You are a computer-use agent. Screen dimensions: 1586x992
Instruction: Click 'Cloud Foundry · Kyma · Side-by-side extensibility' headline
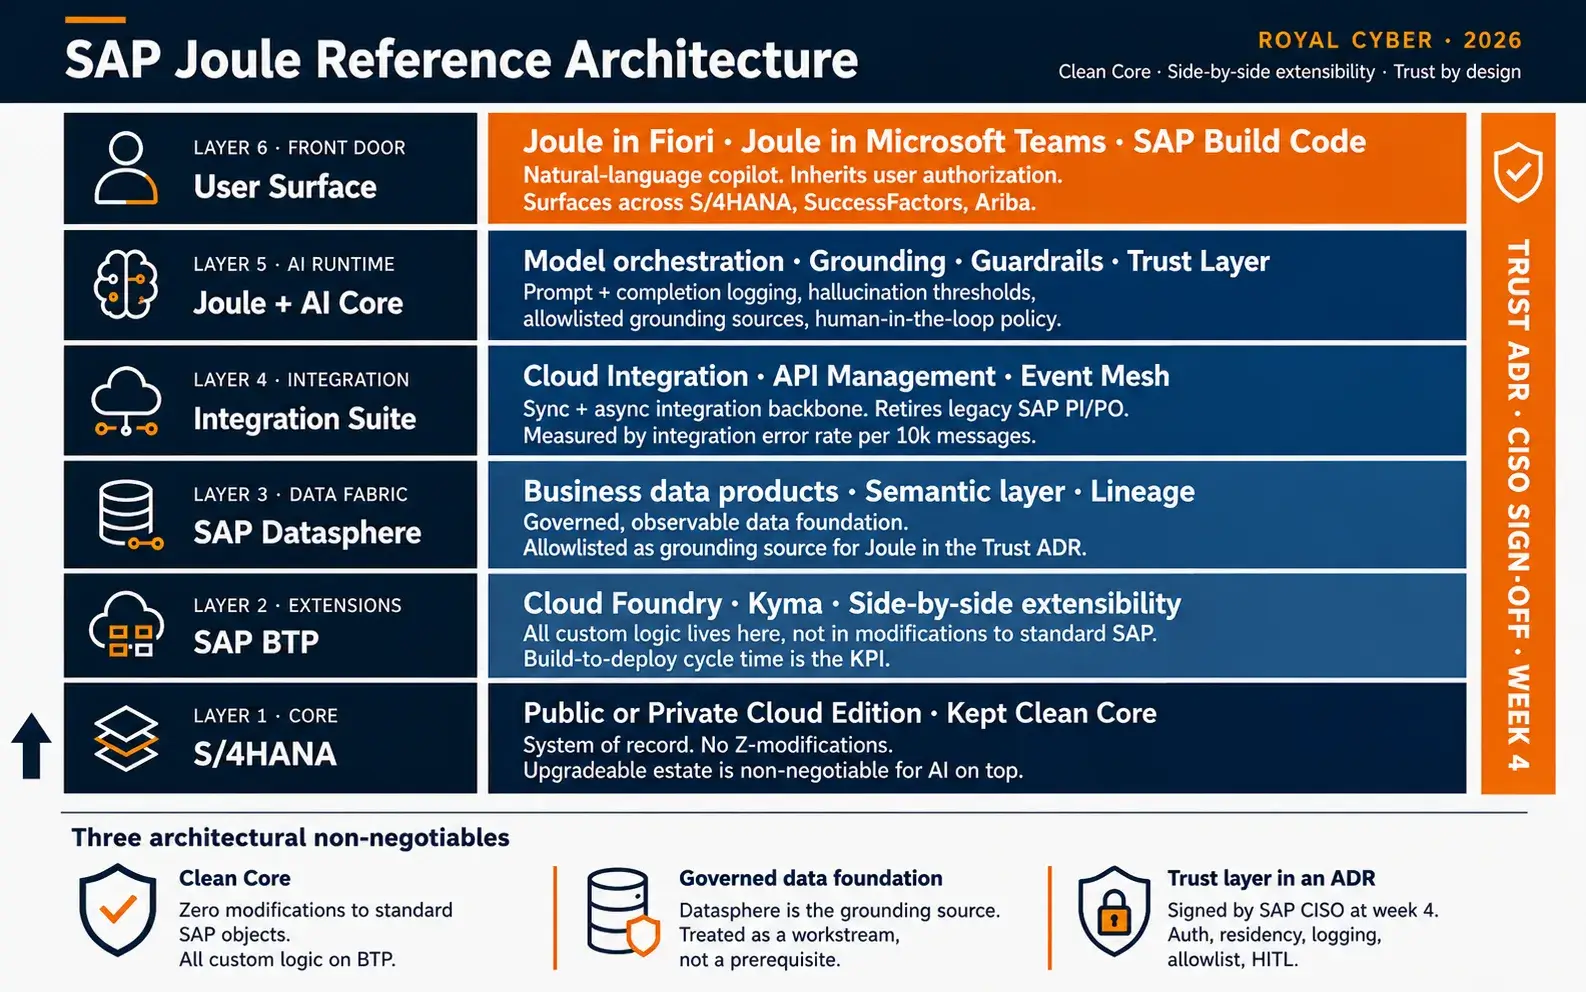coord(852,603)
